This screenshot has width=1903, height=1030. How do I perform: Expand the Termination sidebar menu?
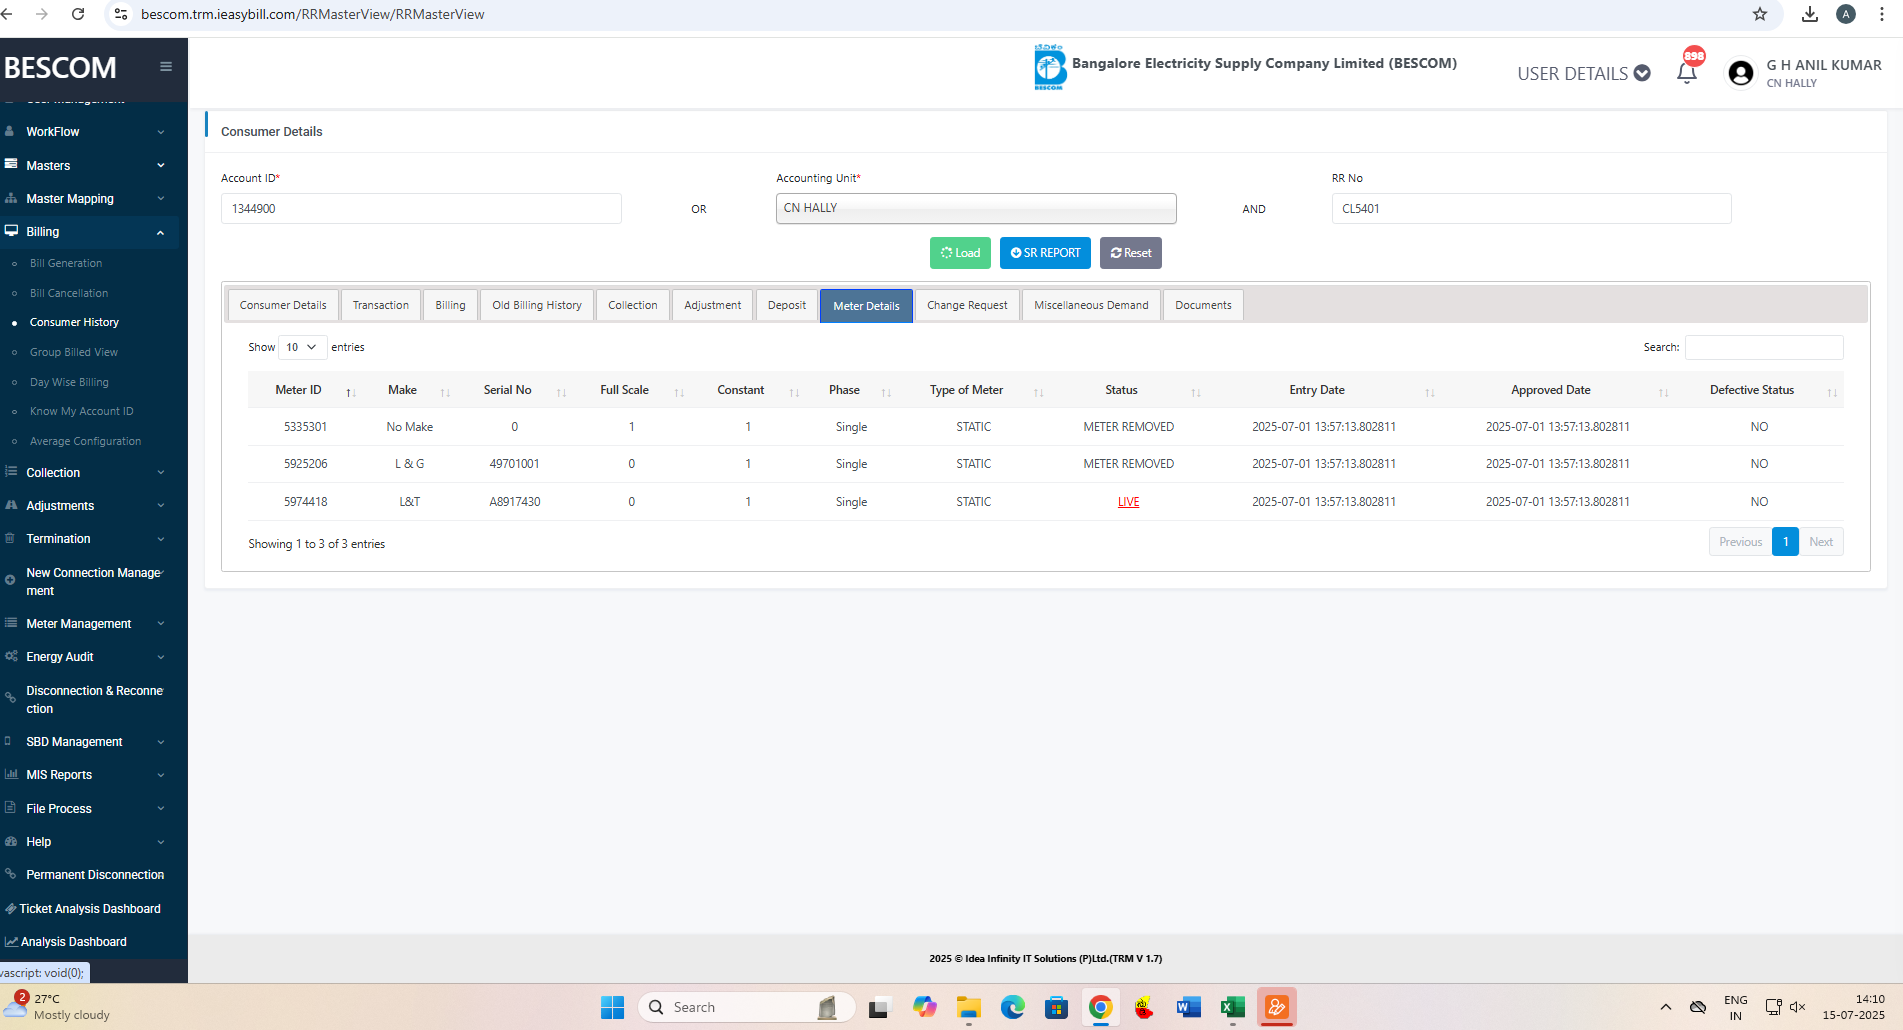pos(90,539)
